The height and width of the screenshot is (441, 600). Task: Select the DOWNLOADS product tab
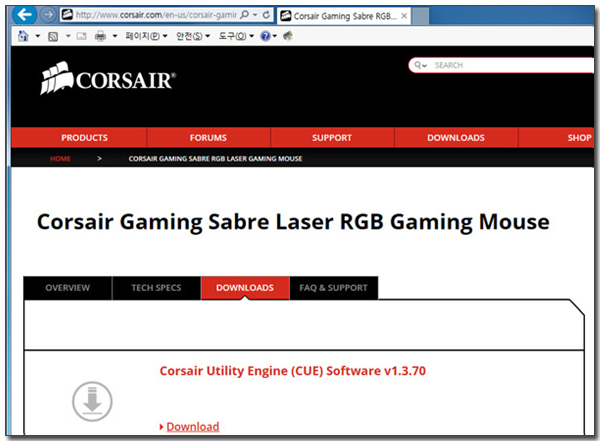click(245, 288)
